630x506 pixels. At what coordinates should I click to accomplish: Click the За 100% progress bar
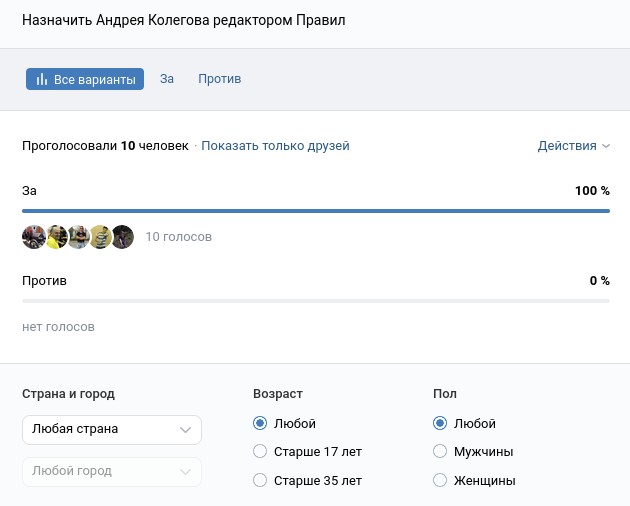click(315, 211)
